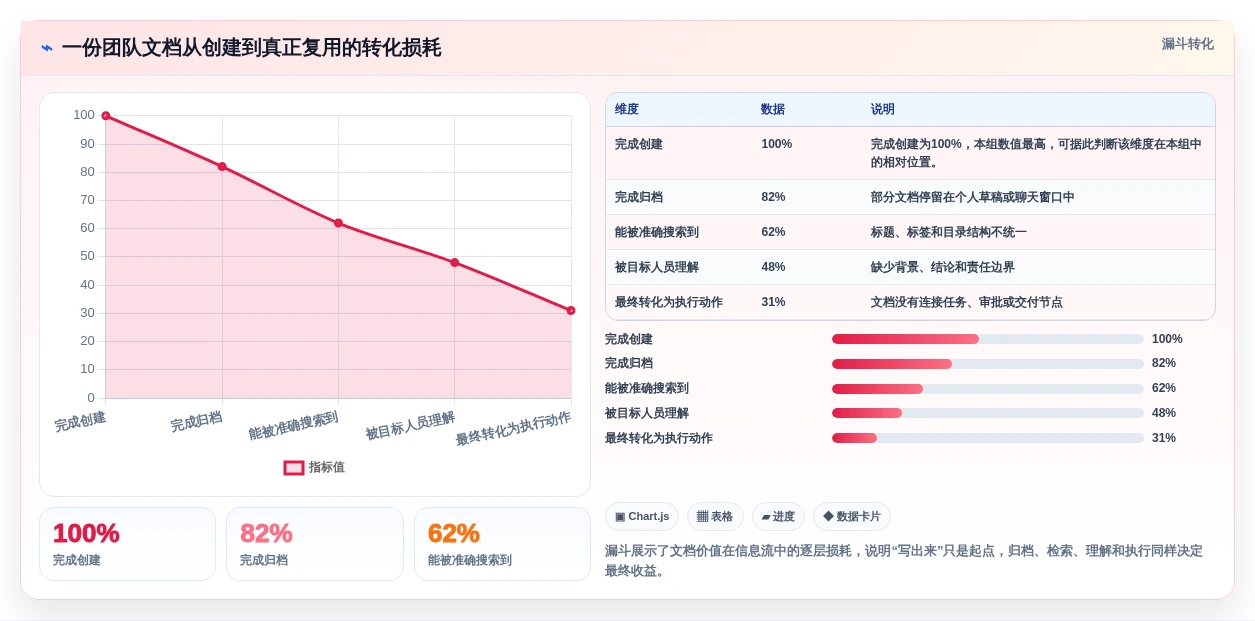Image resolution: width=1255 pixels, height=621 pixels.
Task: Click the y-axis tick label 50
Action: click(x=88, y=256)
